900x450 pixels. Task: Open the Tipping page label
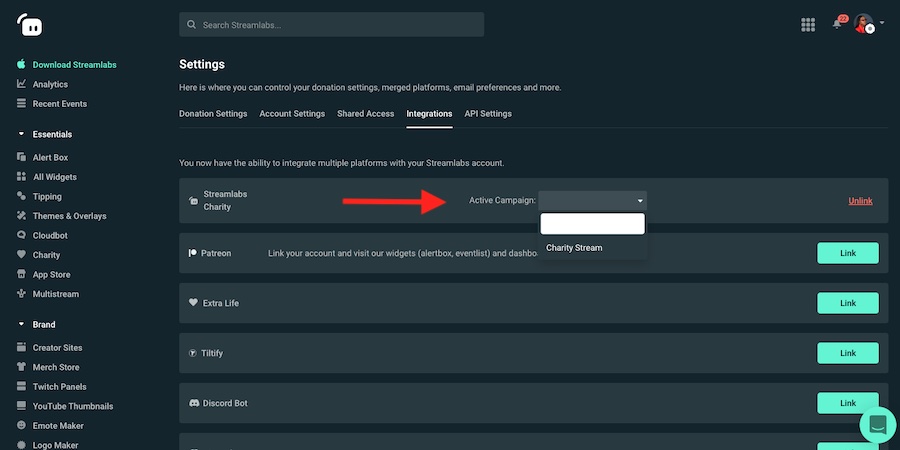tap(47, 196)
